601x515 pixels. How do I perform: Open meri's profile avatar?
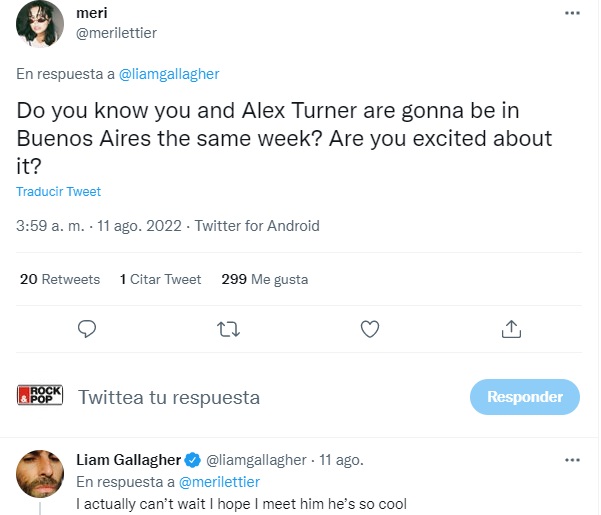(41, 24)
